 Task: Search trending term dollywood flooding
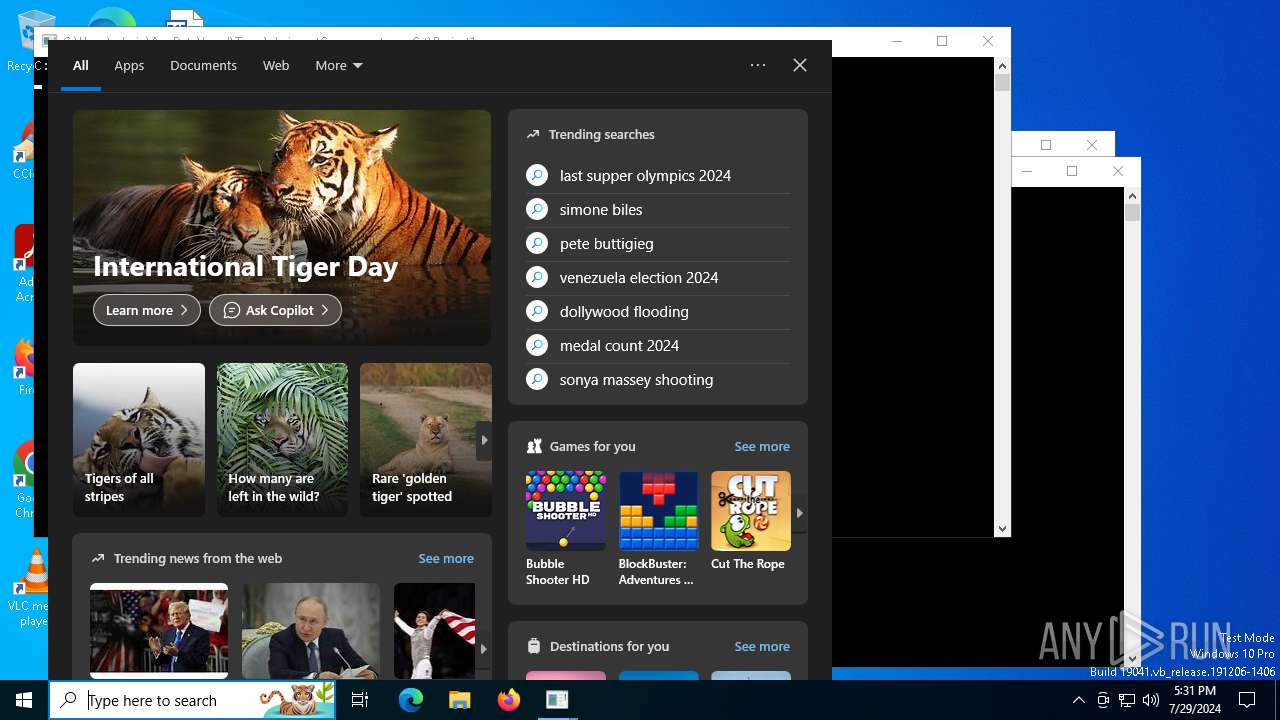(658, 311)
